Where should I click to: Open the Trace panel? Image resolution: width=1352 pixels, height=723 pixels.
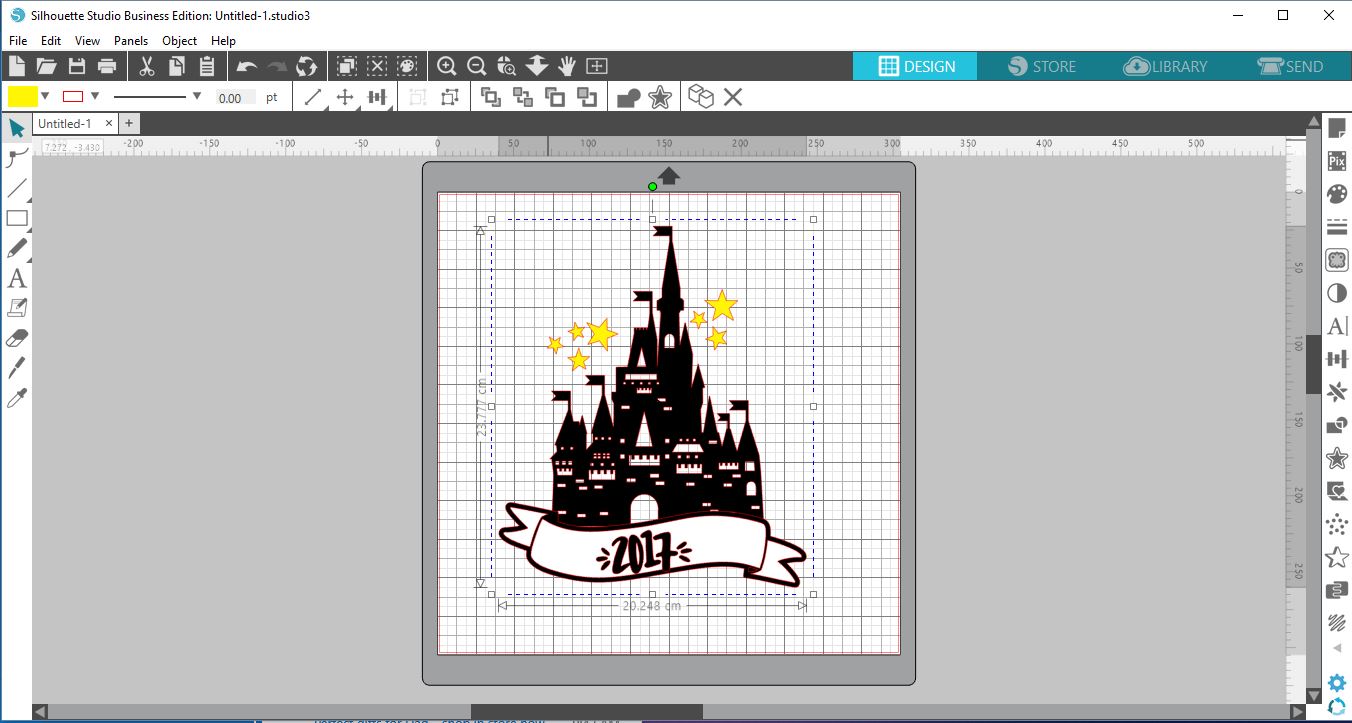(x=1337, y=260)
